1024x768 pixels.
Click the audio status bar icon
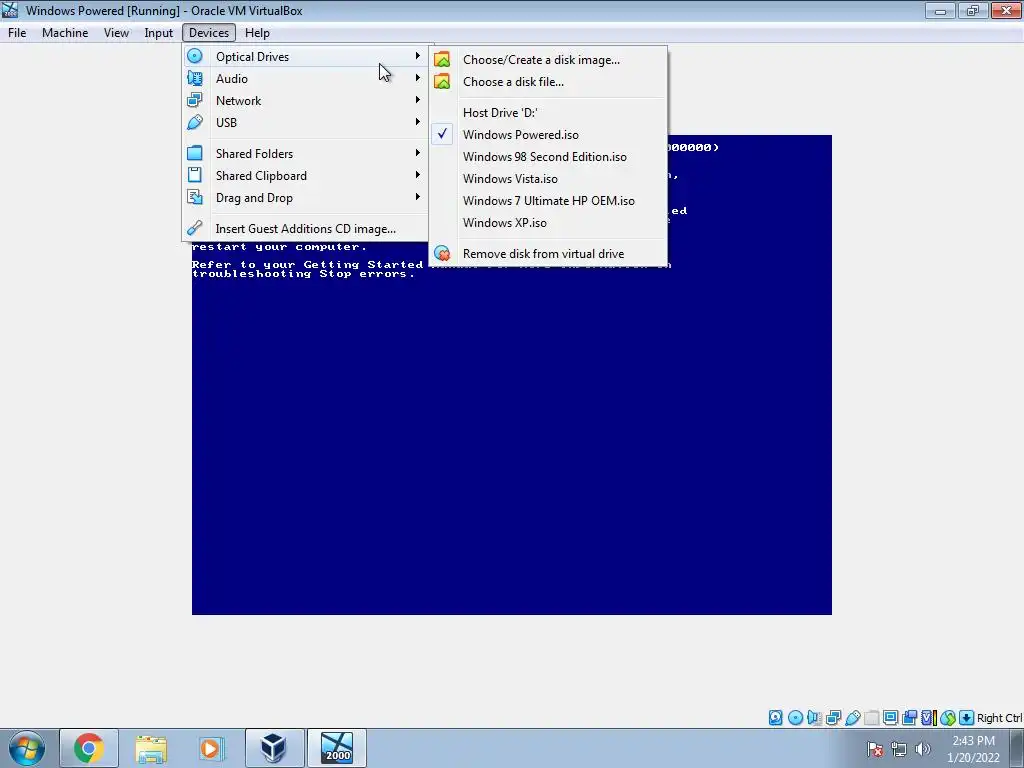[x=814, y=718]
